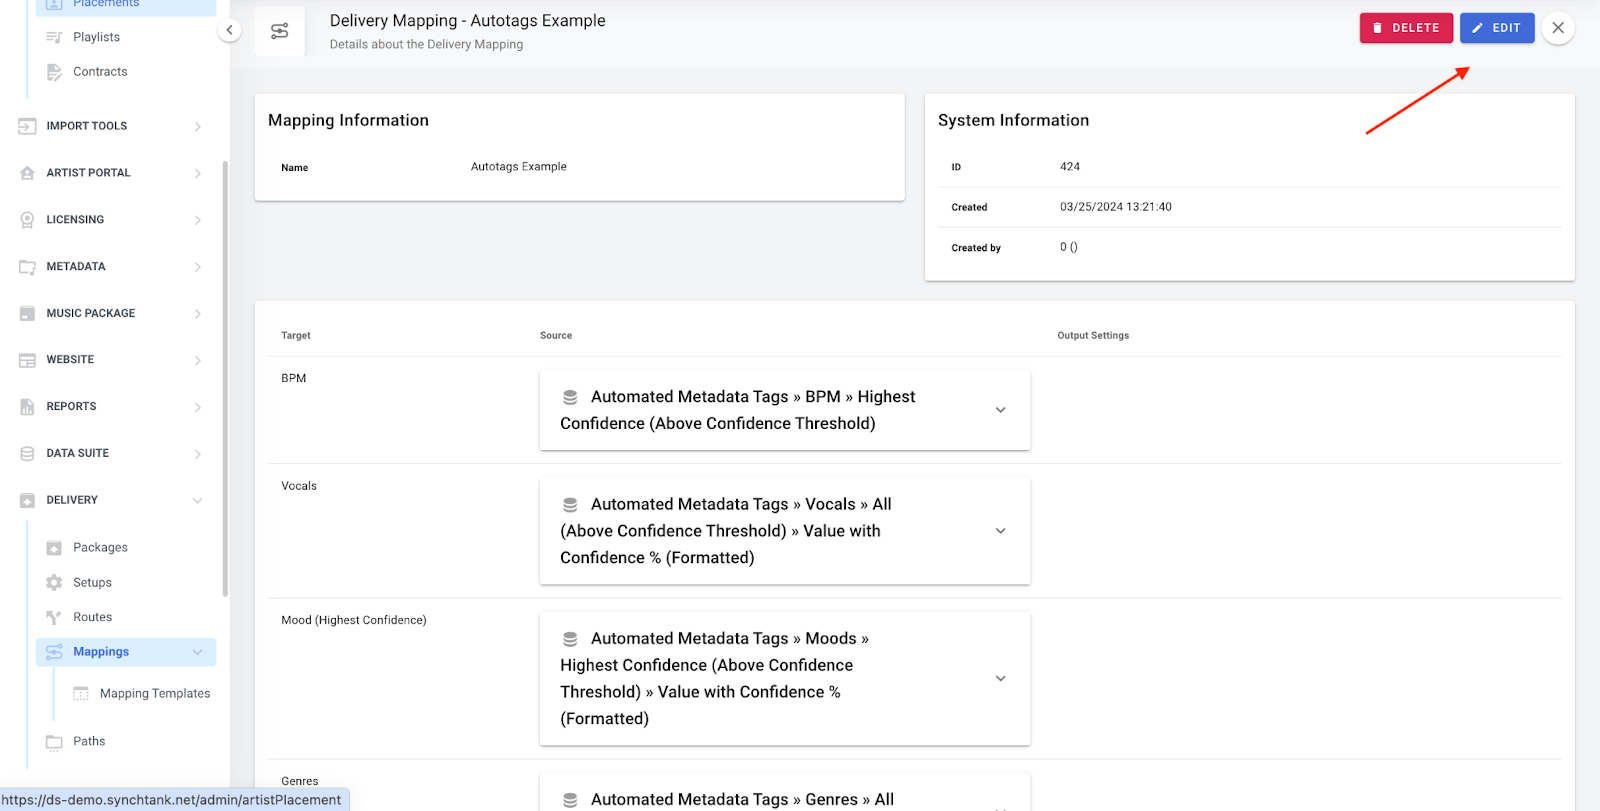Click the Import Tools sidebar icon
This screenshot has height=811, width=1600.
(27, 126)
